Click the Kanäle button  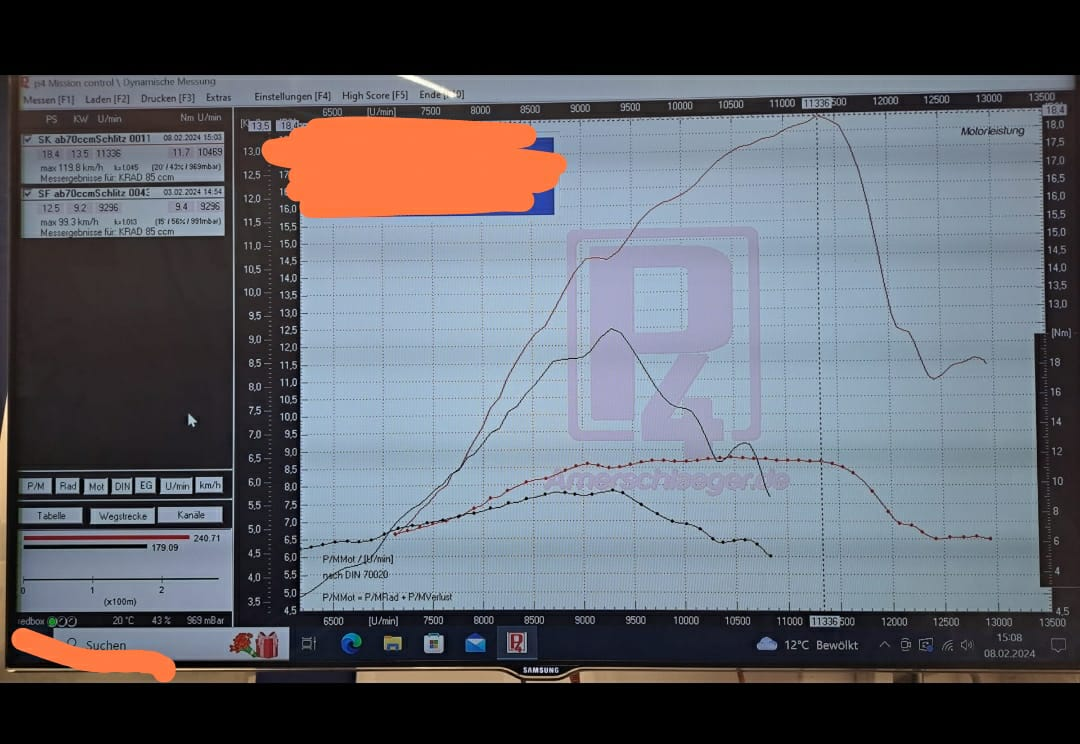pos(190,515)
